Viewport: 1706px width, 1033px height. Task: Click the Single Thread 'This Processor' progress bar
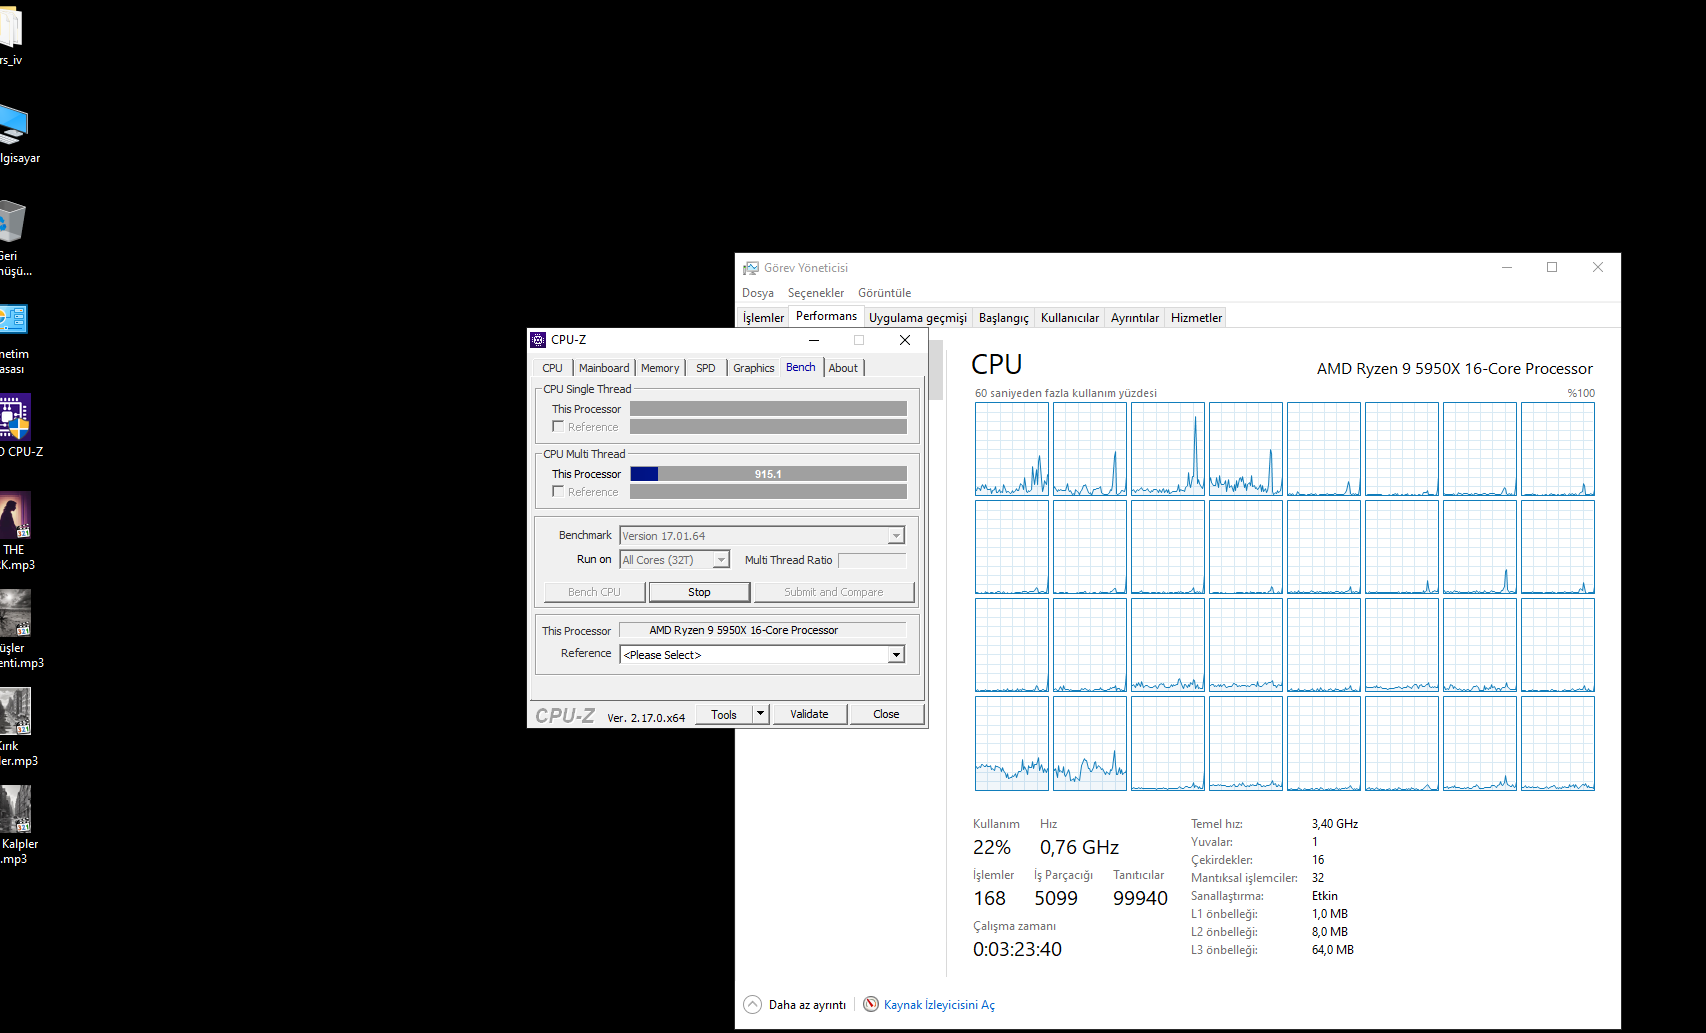768,409
